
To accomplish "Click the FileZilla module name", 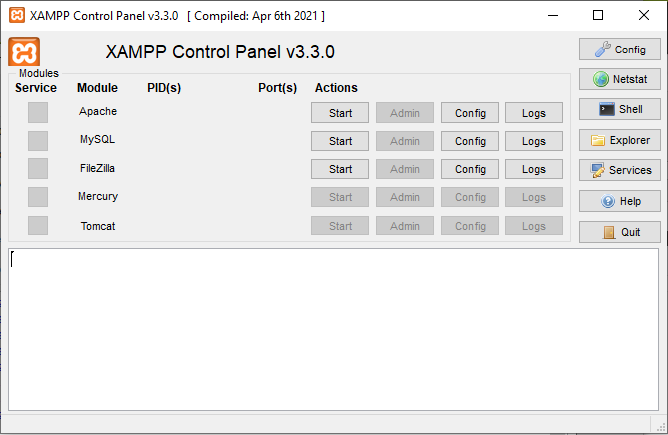I will click(98, 168).
